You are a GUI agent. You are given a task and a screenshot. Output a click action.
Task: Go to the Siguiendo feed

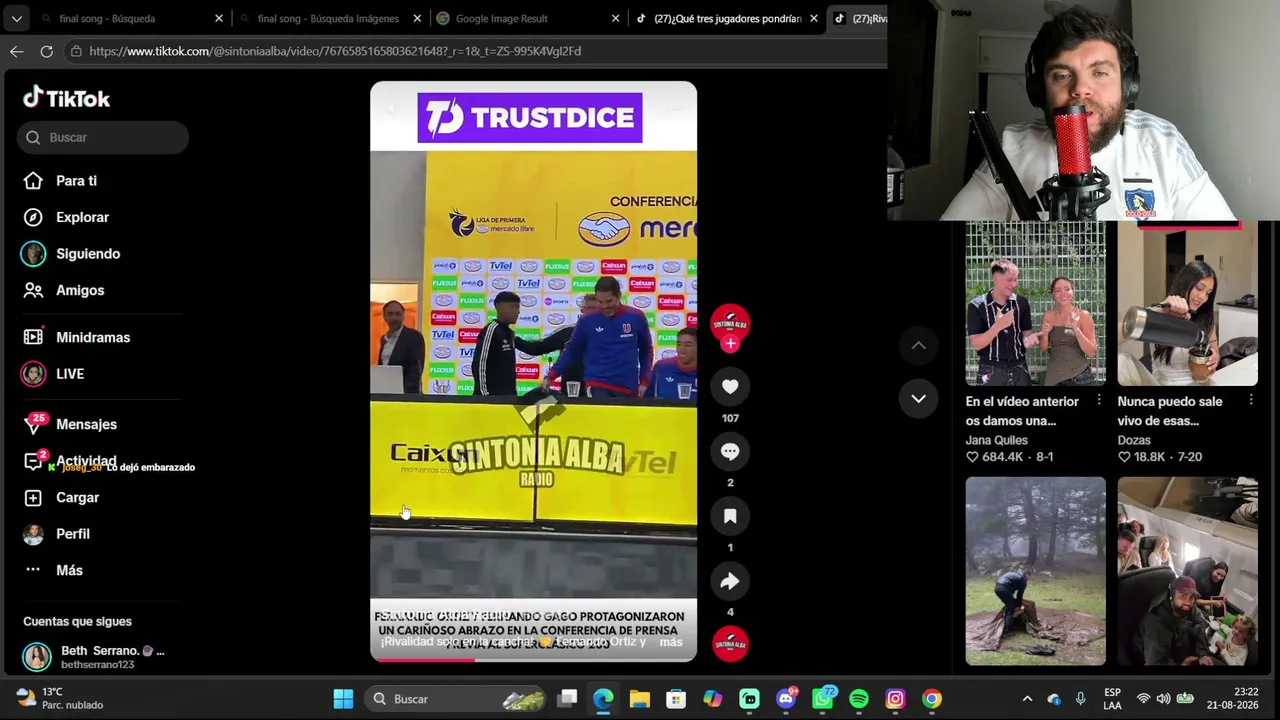[x=71, y=254]
